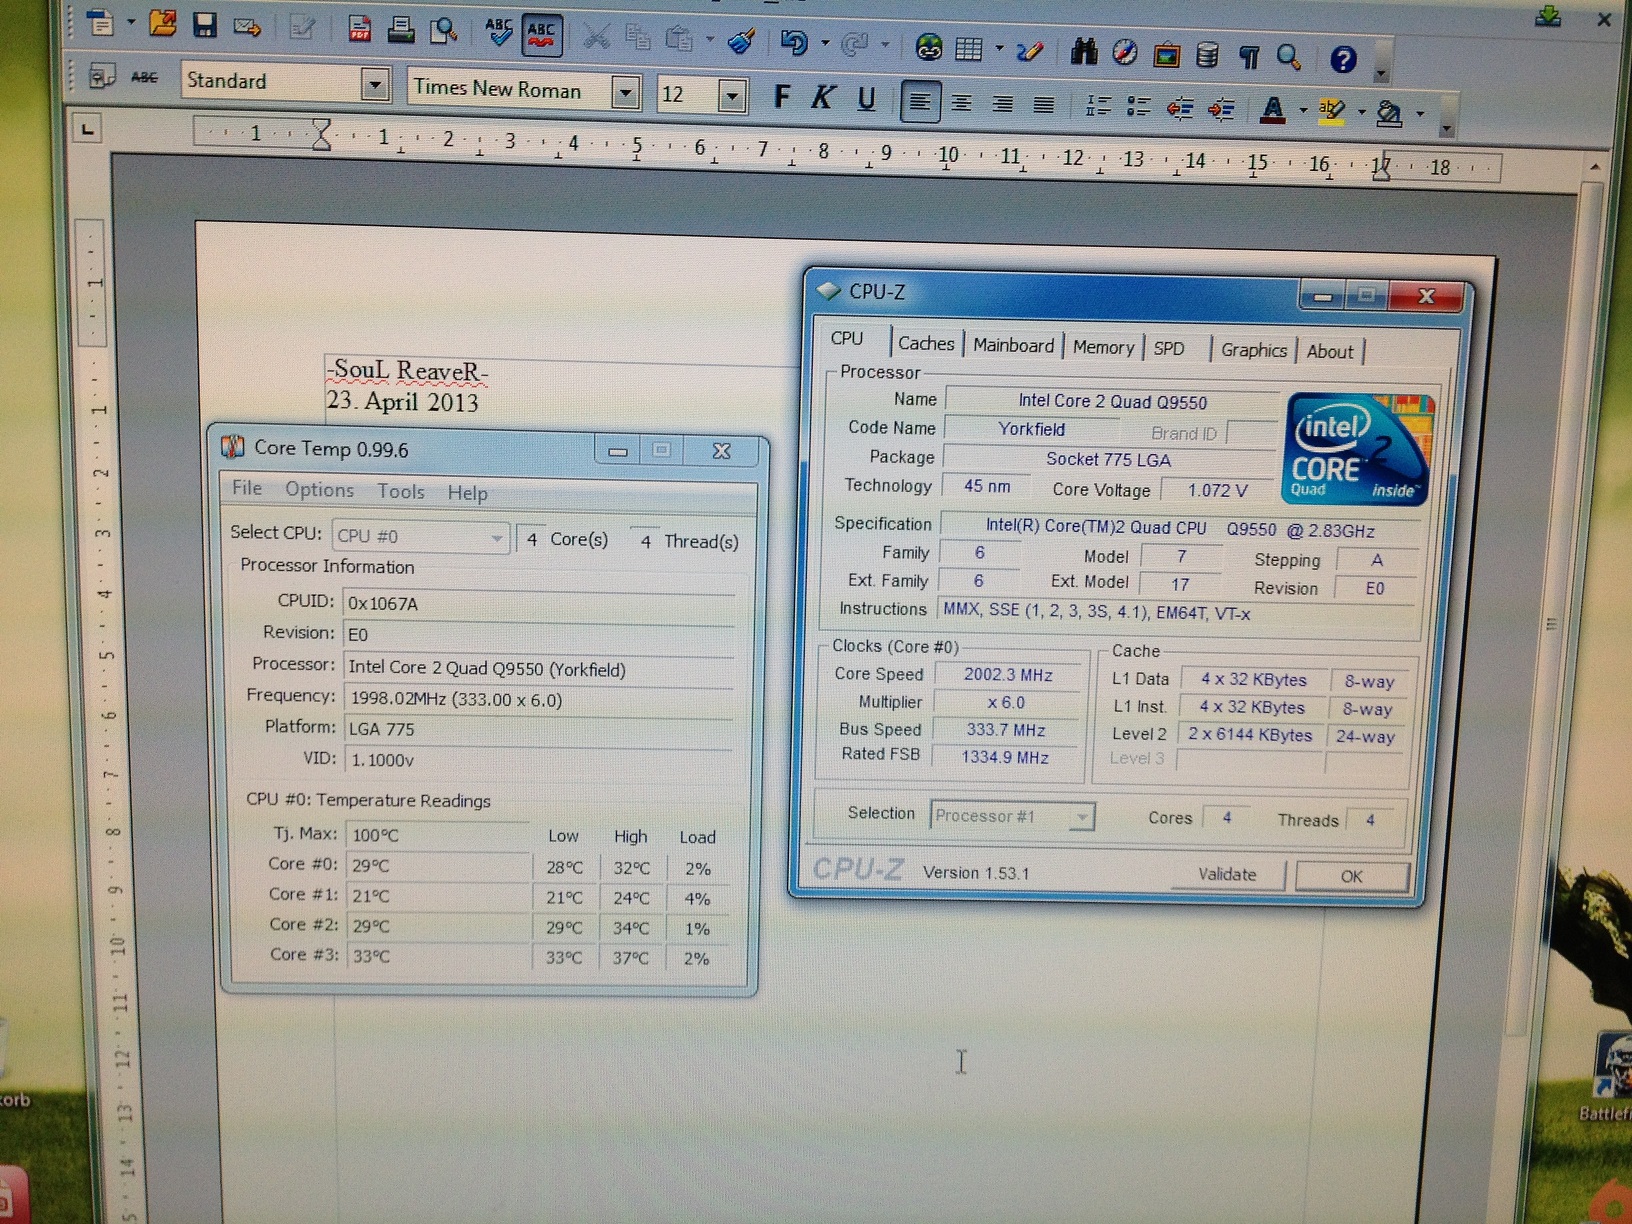
Task: Open the Standard paragraph style dropdown
Action: [375, 85]
